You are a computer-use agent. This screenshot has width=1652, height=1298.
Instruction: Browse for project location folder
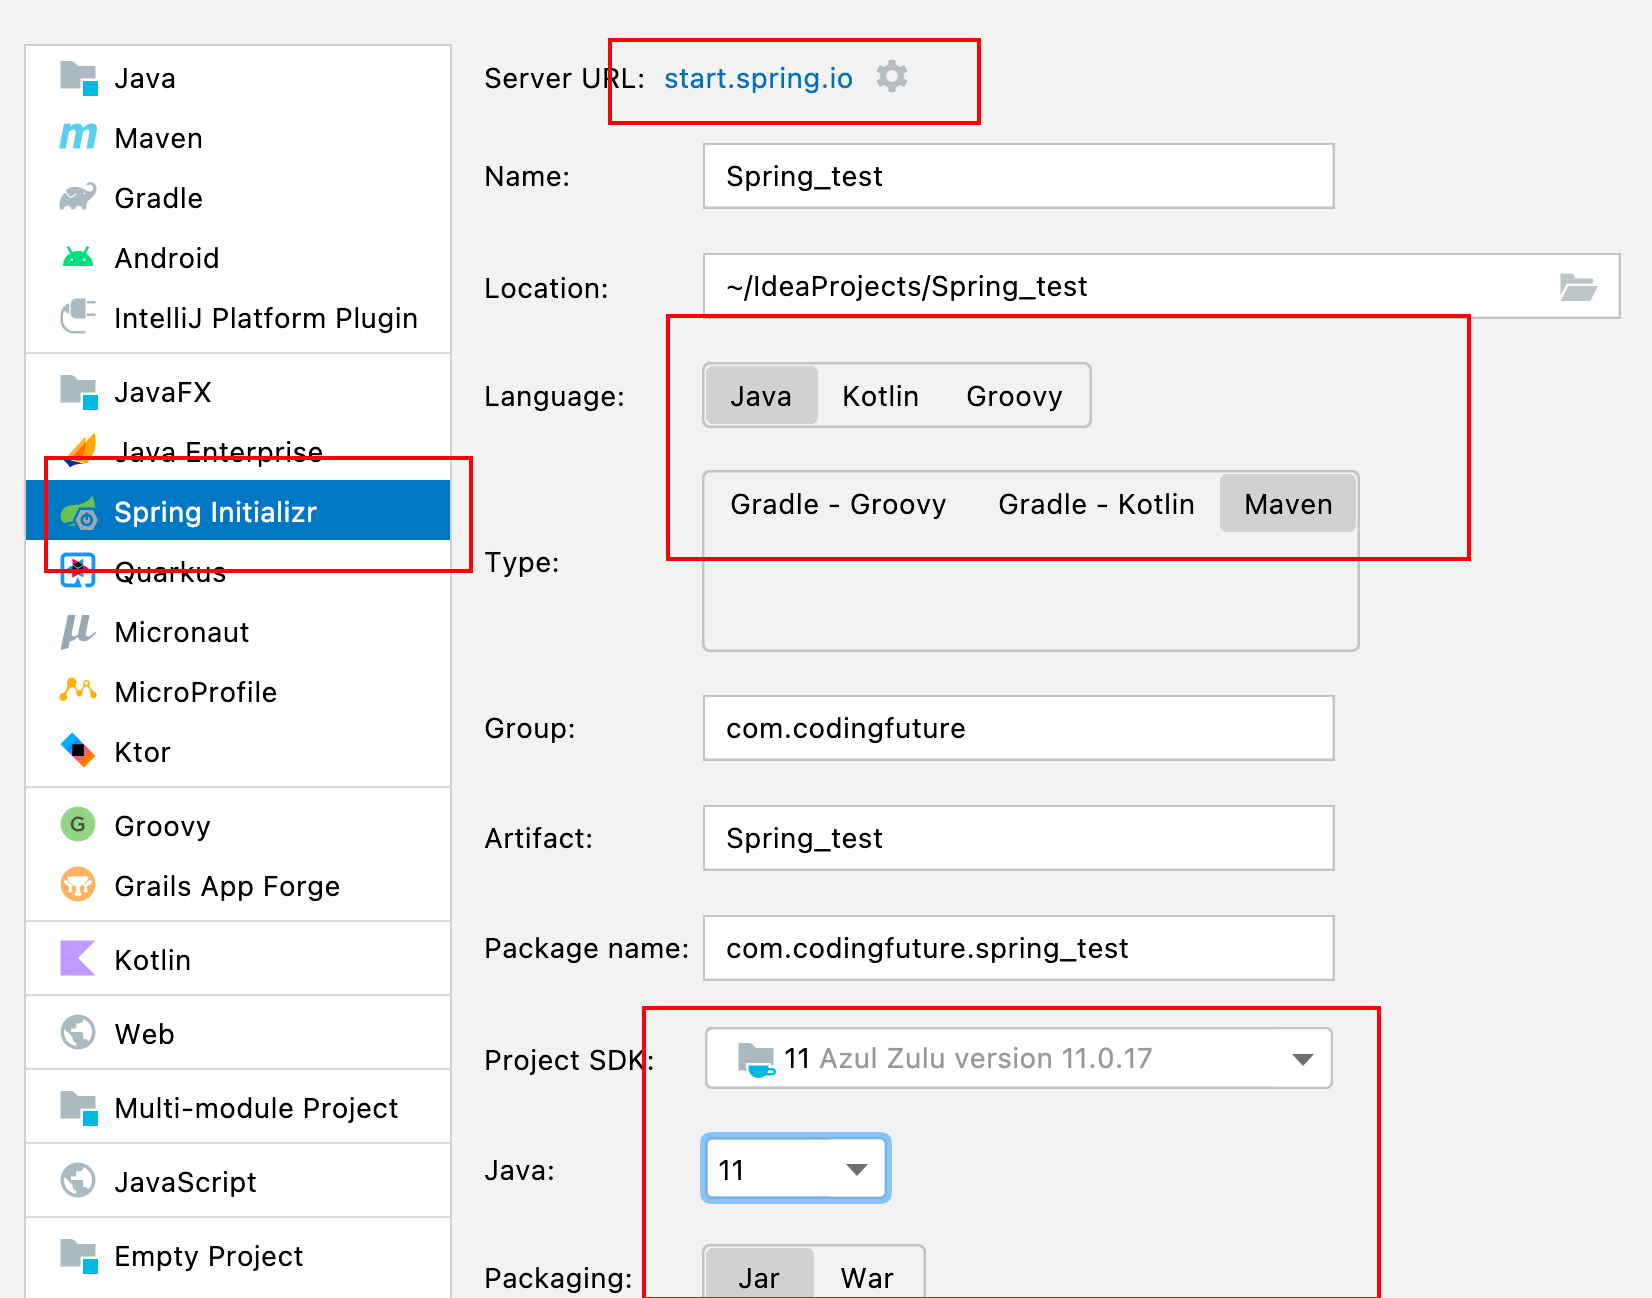pyautogui.click(x=1578, y=287)
